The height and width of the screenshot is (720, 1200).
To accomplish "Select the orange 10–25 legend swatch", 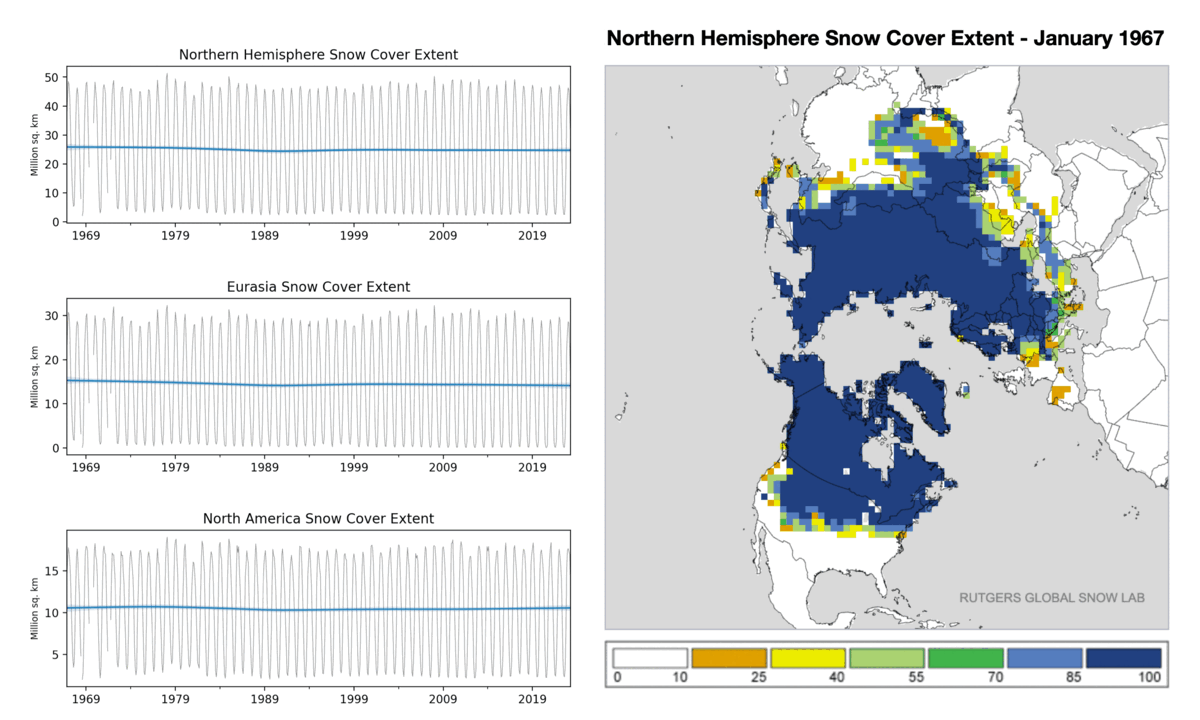I will coord(730,658).
